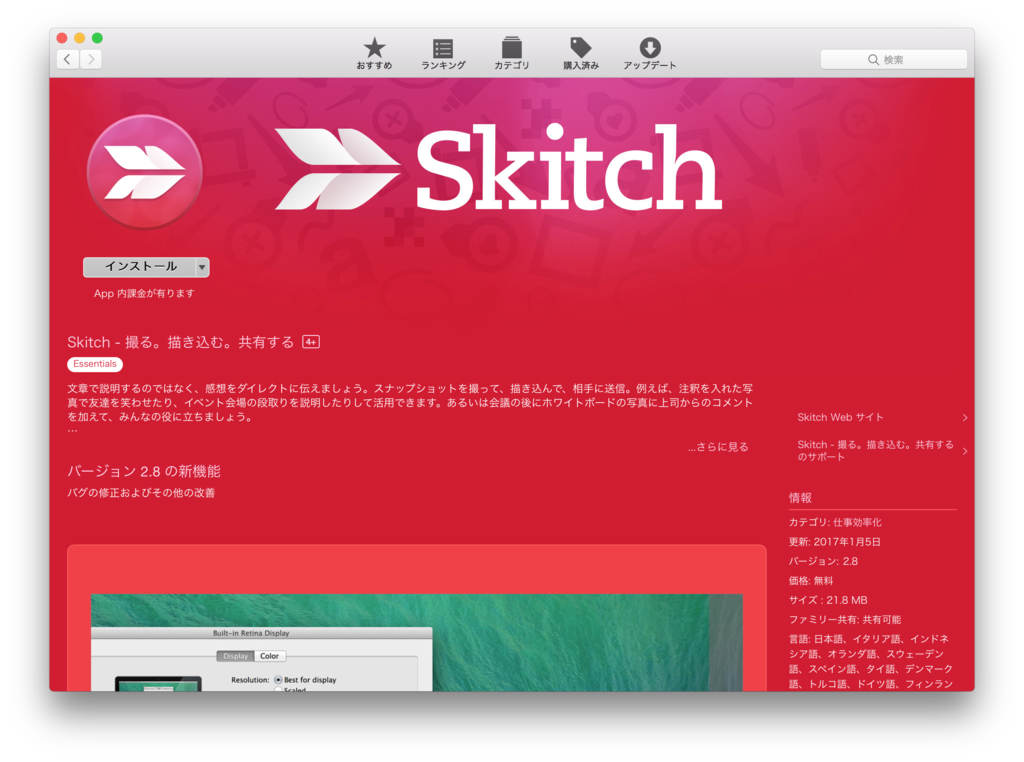Click chevron next to Skitch サポート link
Screen dimensions: 1024x762
coord(965,451)
